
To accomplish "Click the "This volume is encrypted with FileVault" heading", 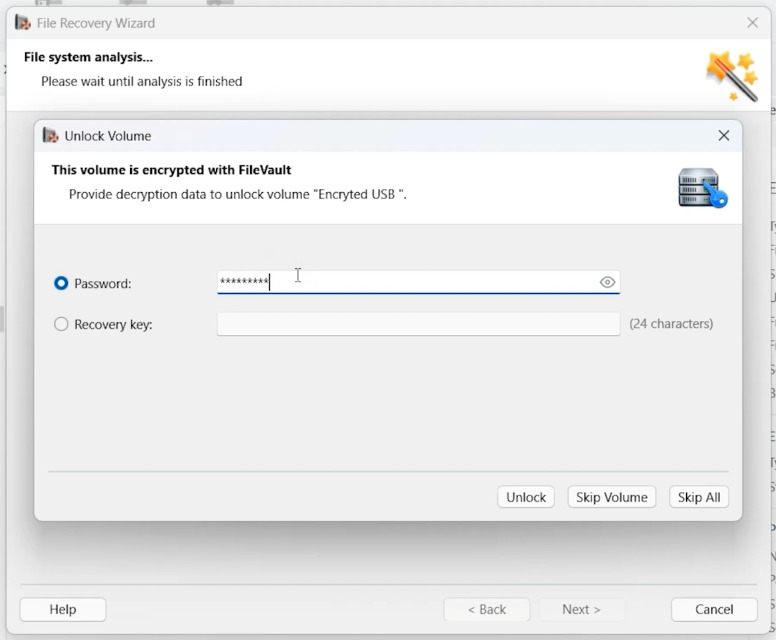I will point(171,170).
